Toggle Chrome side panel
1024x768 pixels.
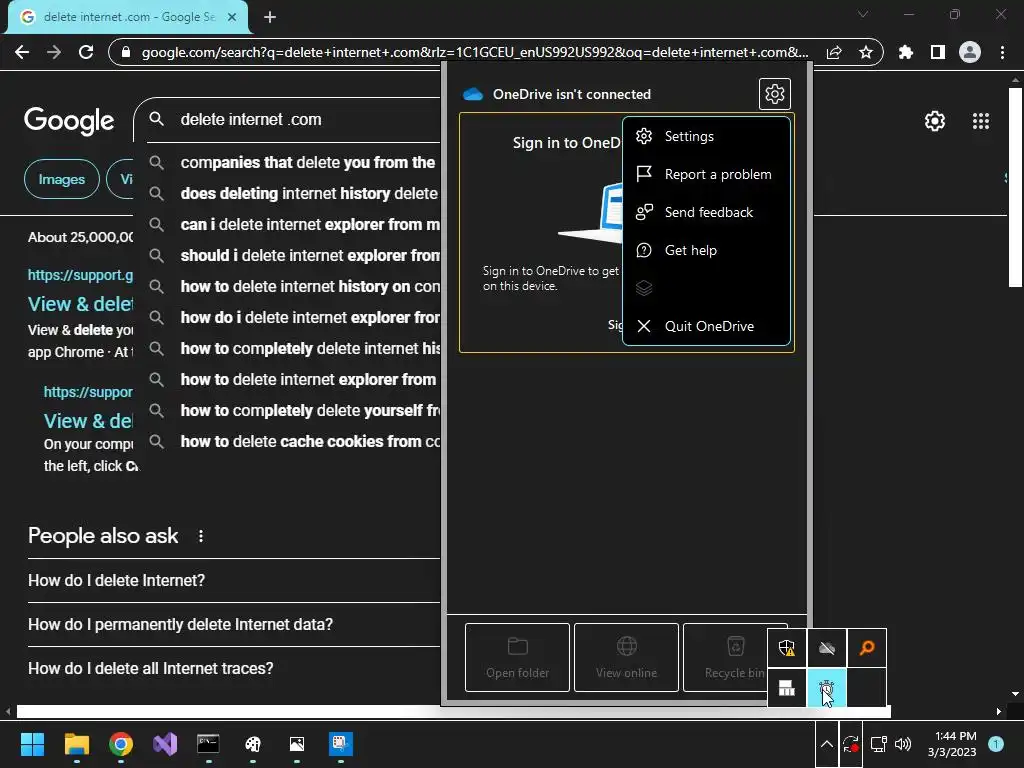938,52
